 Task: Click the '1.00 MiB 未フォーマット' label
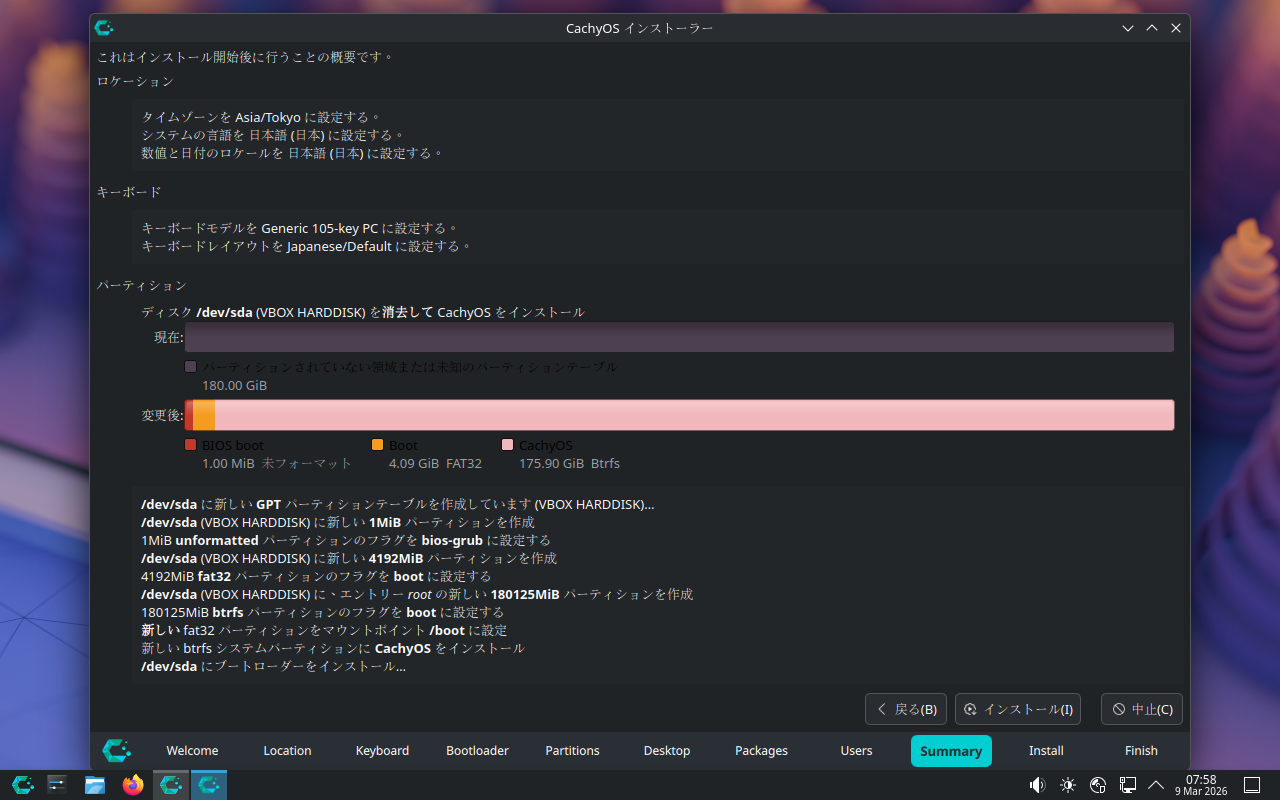click(x=277, y=463)
